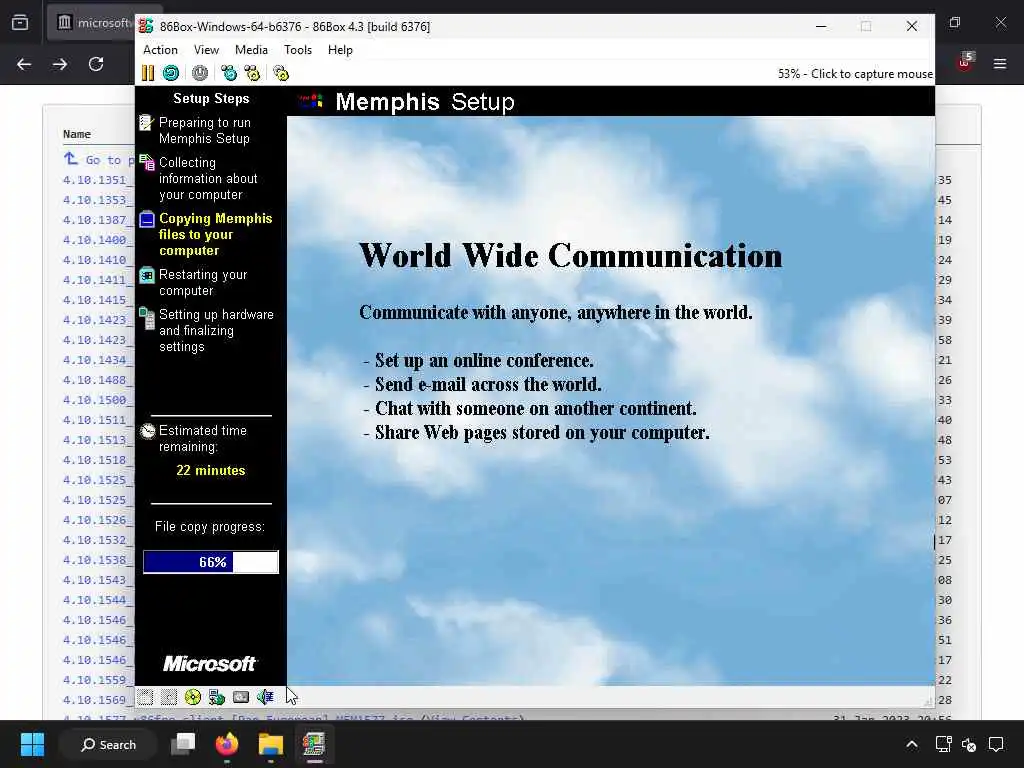Switch to Firefox from the taskbar
This screenshot has width=1024, height=768.
pyautogui.click(x=227, y=744)
